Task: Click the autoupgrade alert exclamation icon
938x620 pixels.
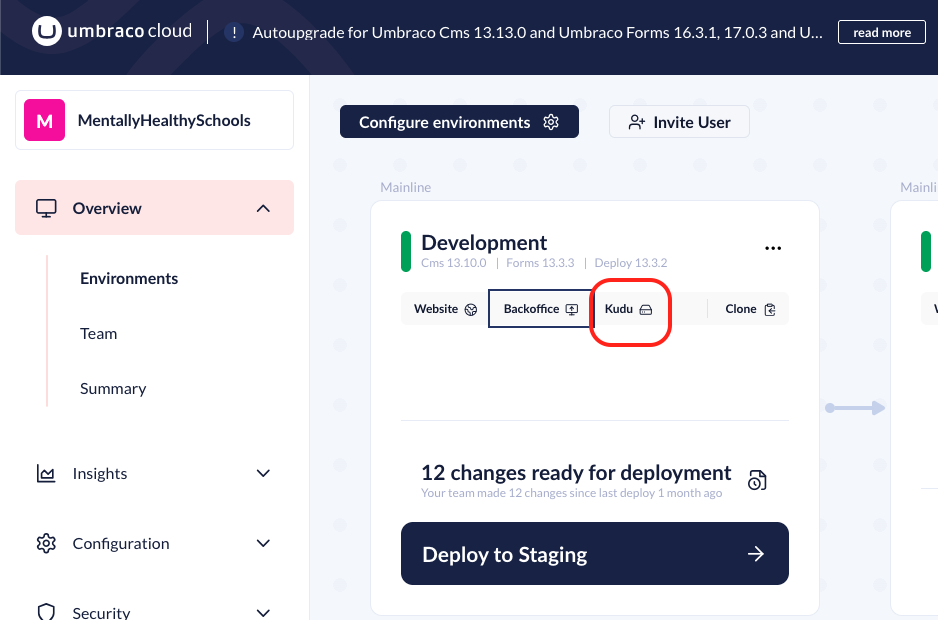Action: pyautogui.click(x=234, y=33)
